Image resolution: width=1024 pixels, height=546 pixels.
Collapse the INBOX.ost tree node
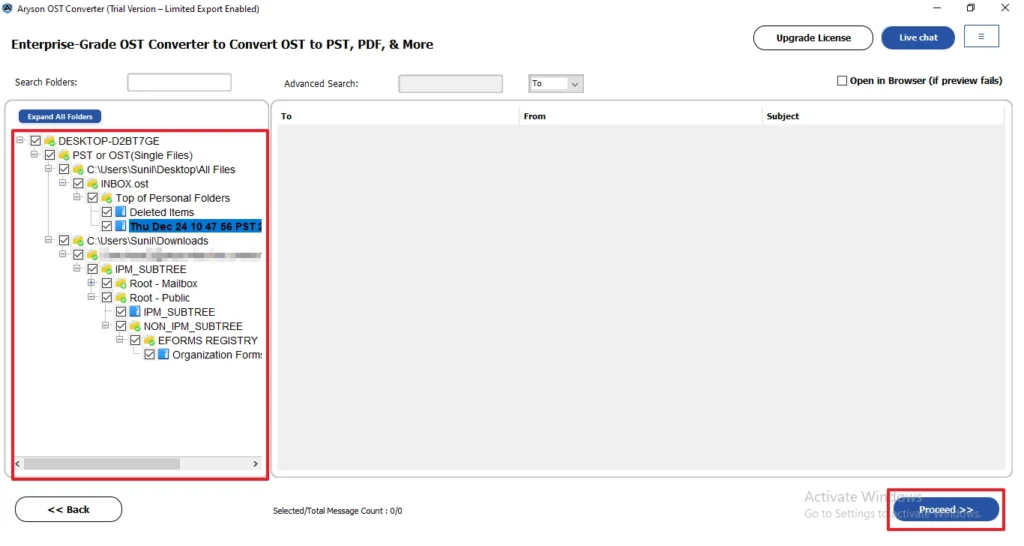(63, 184)
